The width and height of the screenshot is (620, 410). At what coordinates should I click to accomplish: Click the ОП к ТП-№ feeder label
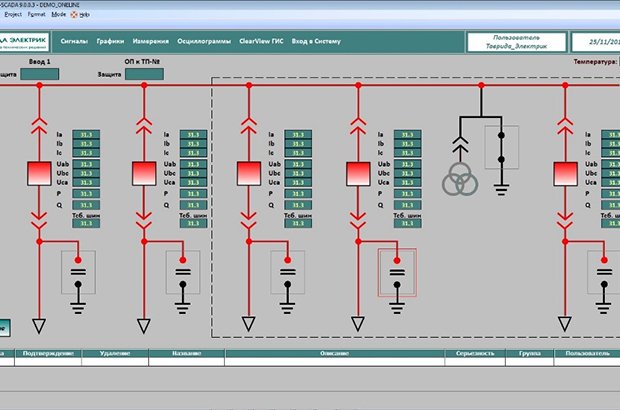pyautogui.click(x=142, y=62)
